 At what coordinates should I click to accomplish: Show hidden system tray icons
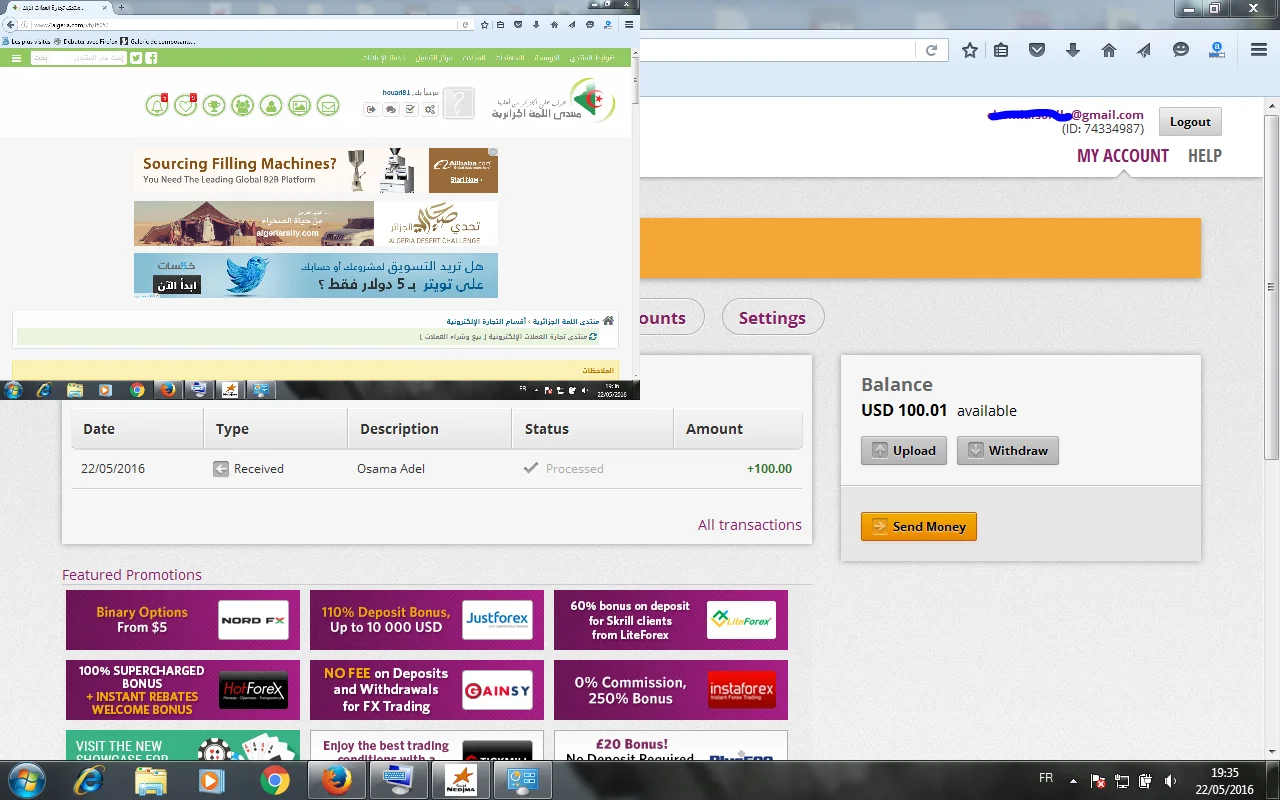point(1074,780)
